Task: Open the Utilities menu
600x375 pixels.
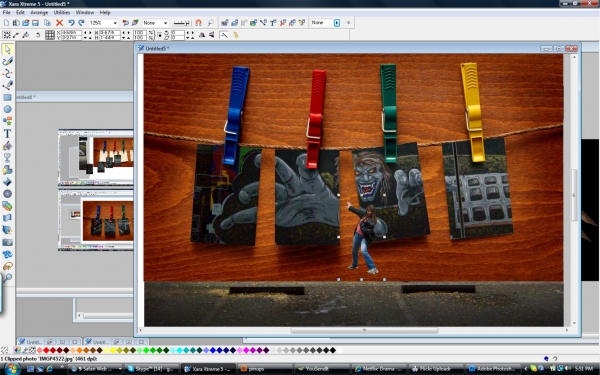Action: pos(62,13)
